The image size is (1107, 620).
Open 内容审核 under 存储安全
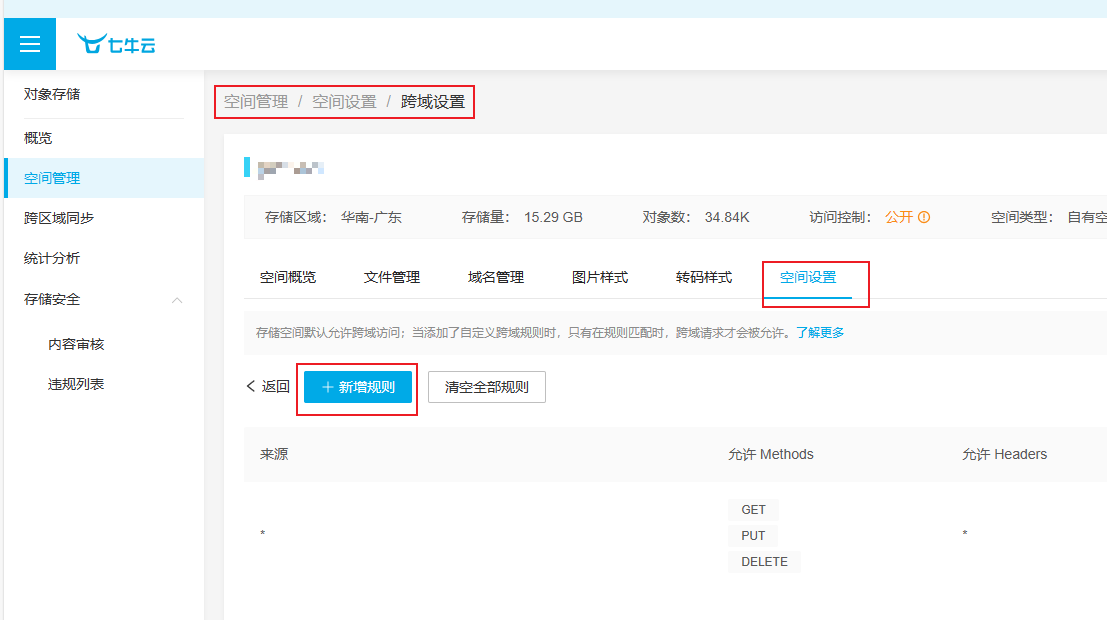(76, 344)
